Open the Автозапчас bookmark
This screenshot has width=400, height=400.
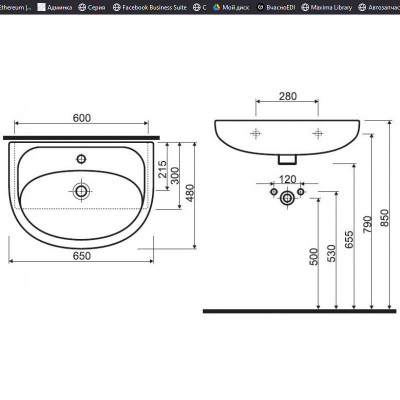(379, 7)
